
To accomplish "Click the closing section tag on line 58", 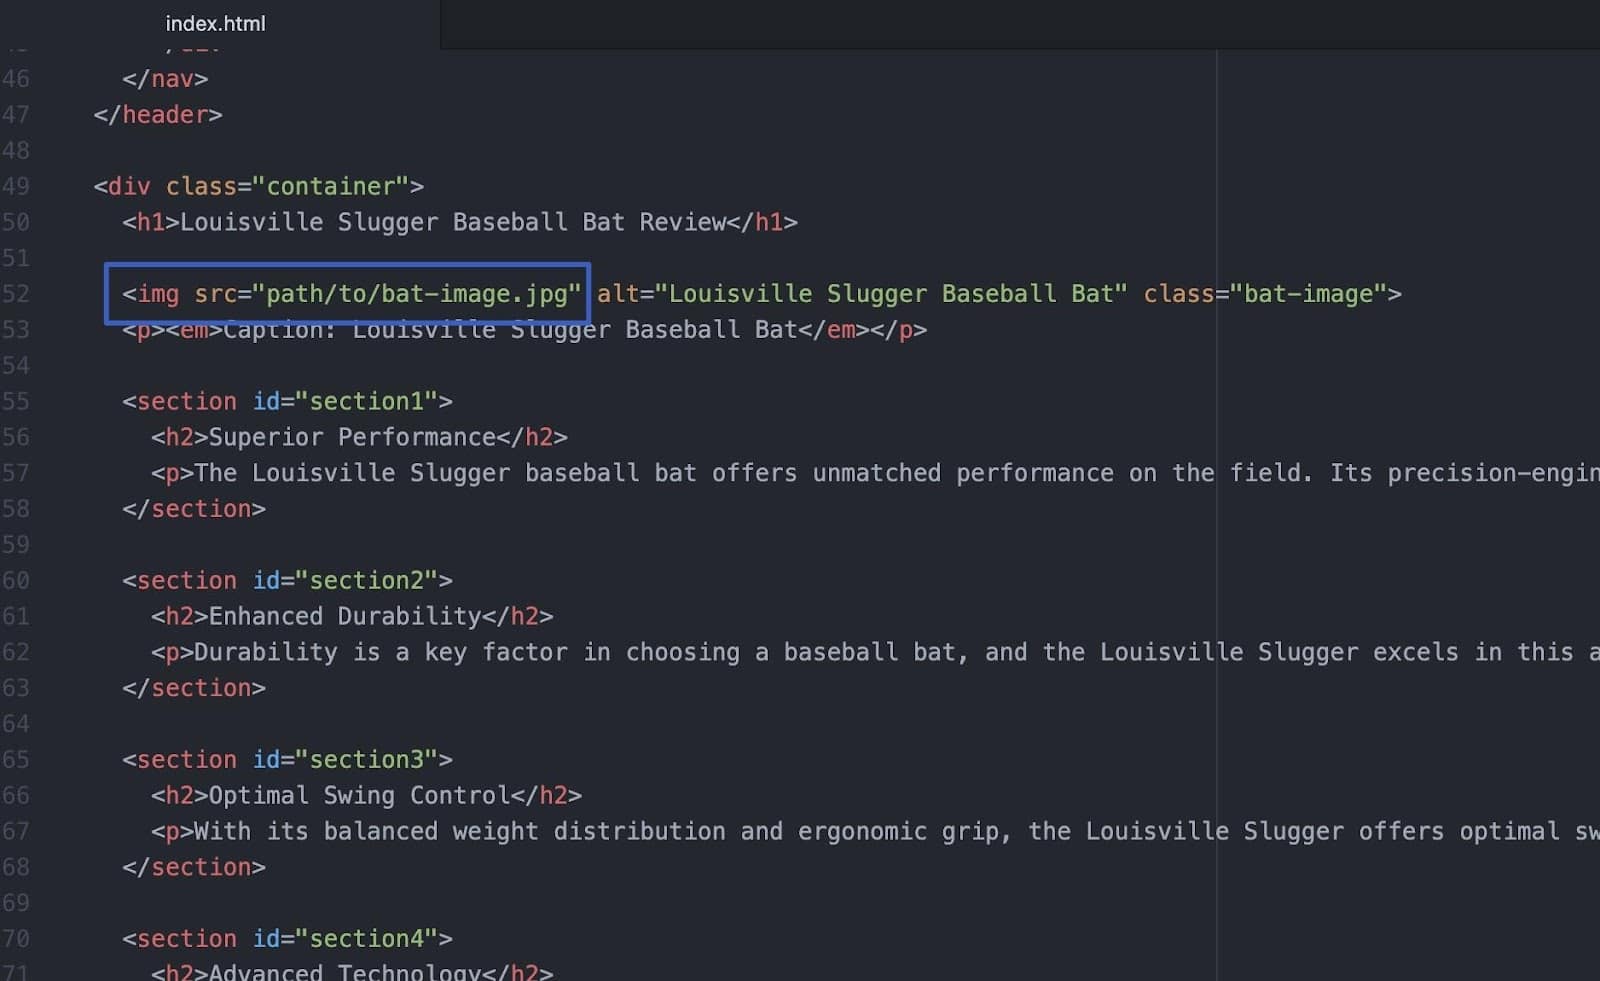I will 195,508.
